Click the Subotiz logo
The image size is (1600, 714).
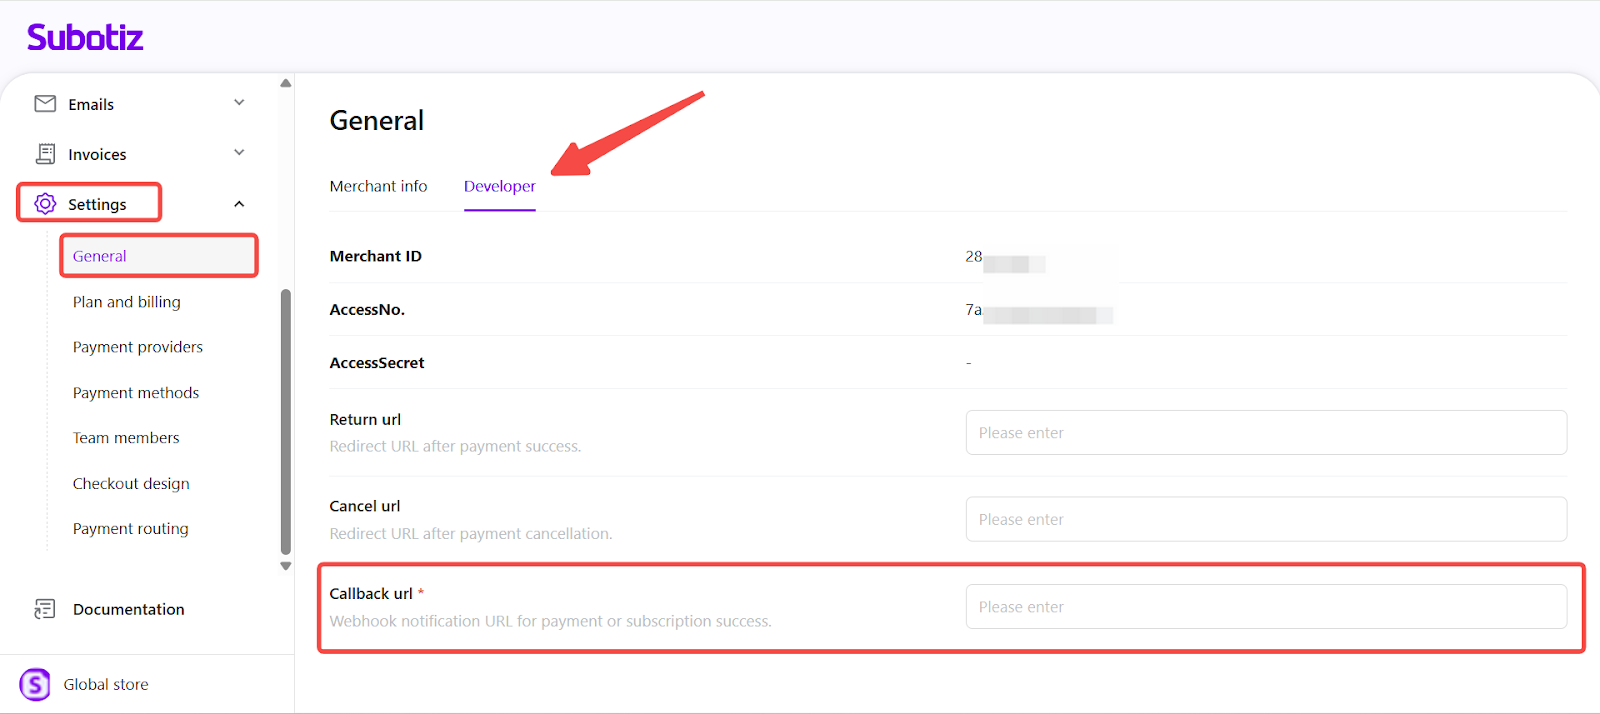point(85,38)
